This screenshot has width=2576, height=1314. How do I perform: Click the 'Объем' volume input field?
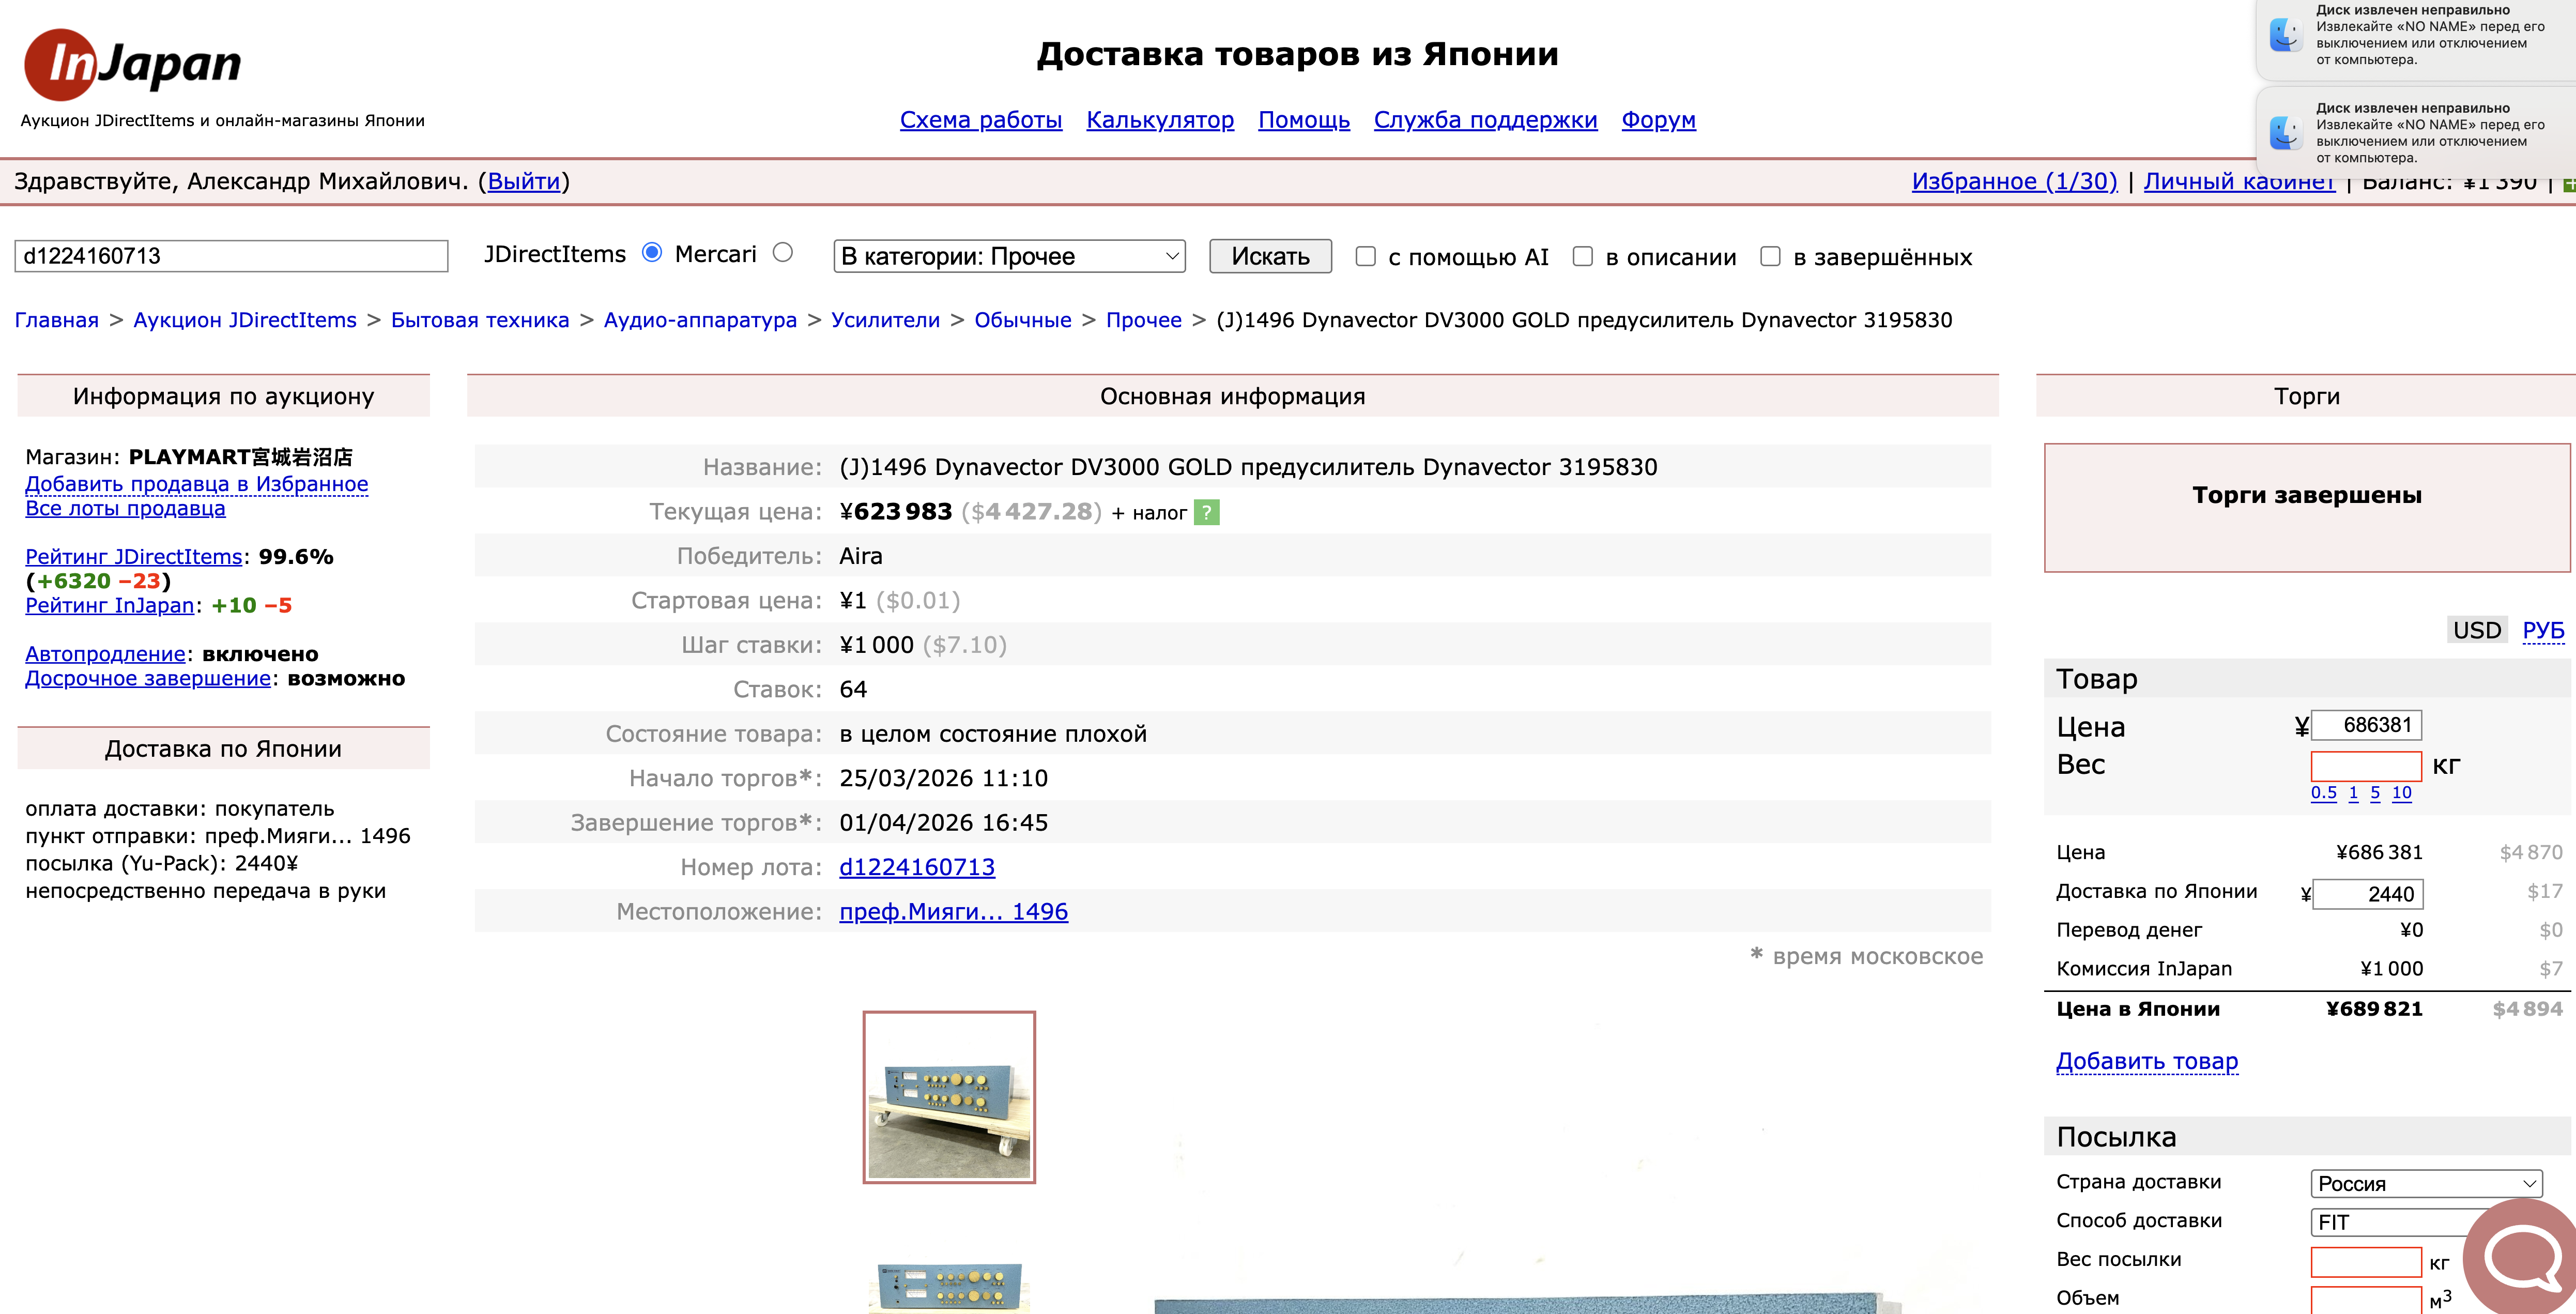click(x=2365, y=1300)
